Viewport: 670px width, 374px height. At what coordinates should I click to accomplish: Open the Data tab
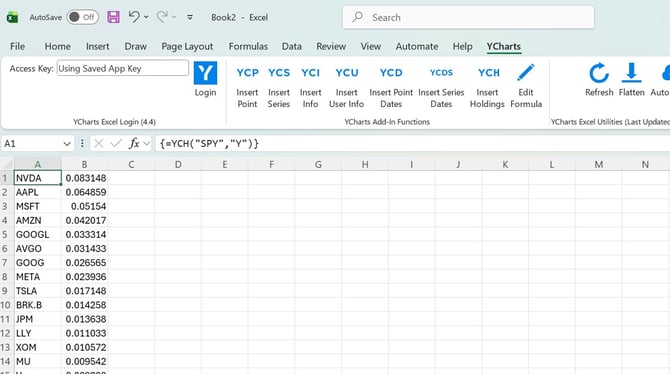[x=292, y=46]
